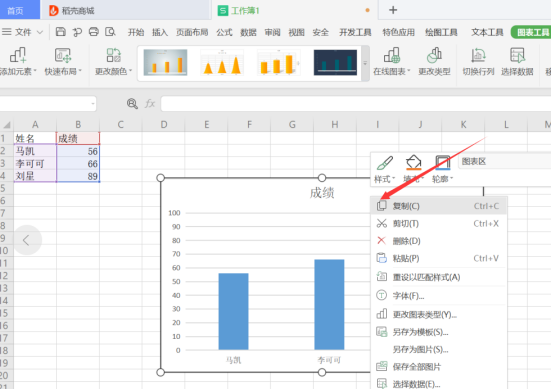
Task: Switch to the 开始 ribbon tab
Action: point(136,32)
